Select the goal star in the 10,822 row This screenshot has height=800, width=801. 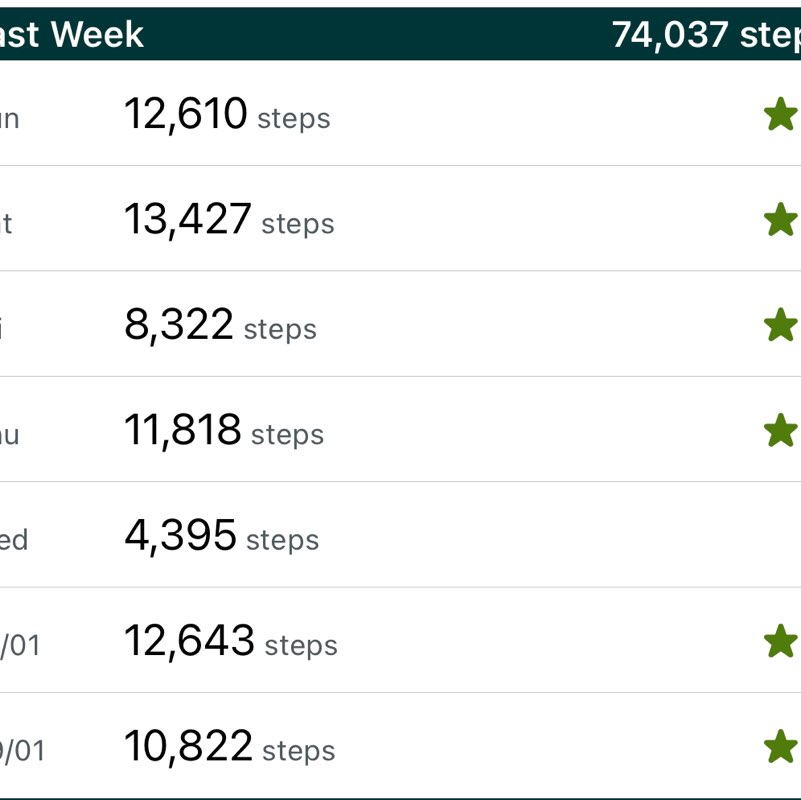tap(780, 747)
